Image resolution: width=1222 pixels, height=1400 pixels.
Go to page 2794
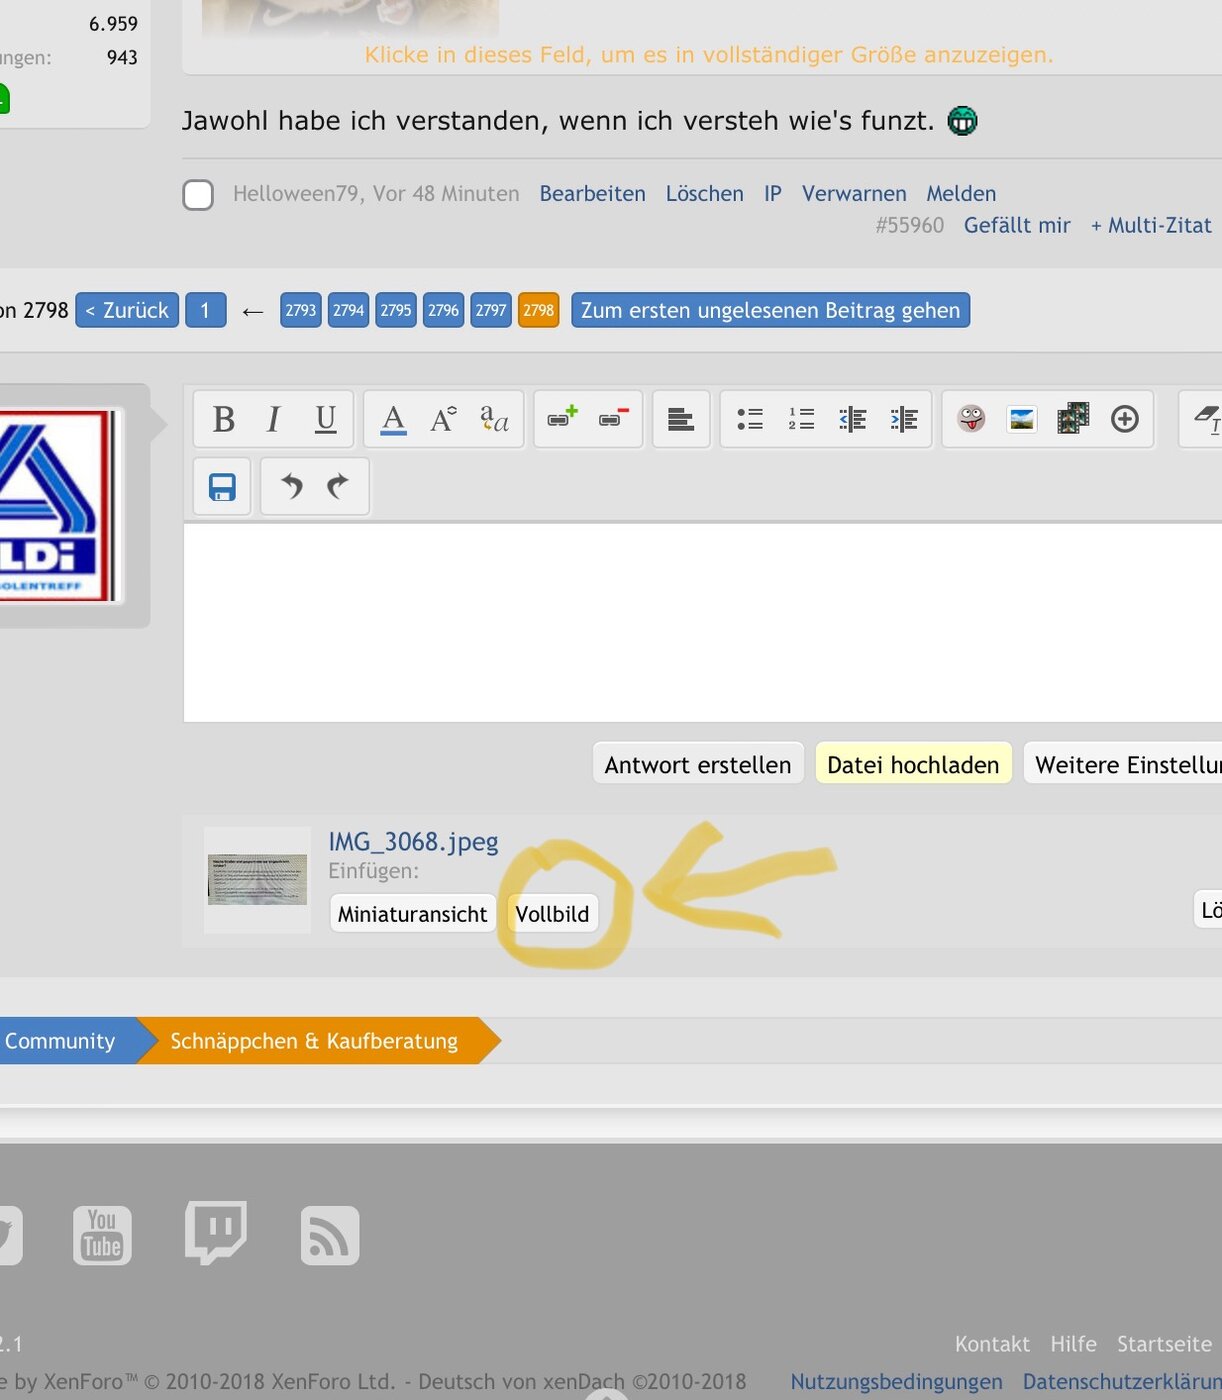point(348,310)
